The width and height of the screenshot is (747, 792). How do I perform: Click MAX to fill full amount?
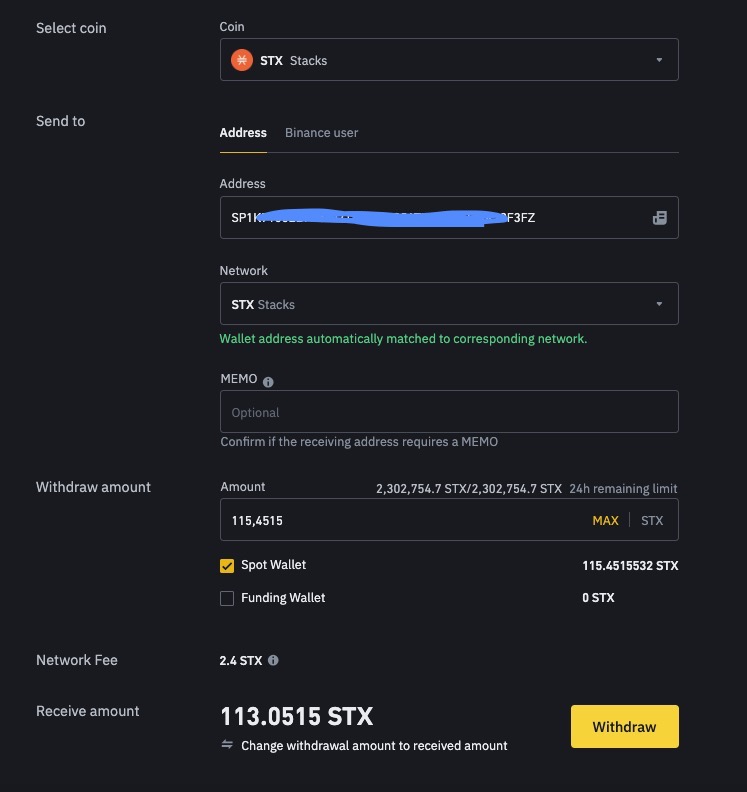tap(605, 521)
